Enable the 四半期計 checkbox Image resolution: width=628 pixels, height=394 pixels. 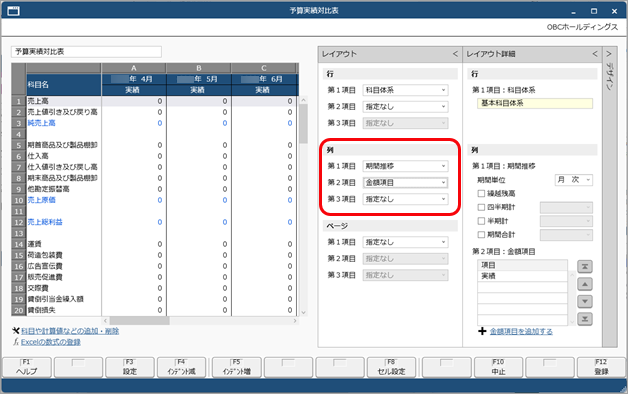(x=481, y=207)
